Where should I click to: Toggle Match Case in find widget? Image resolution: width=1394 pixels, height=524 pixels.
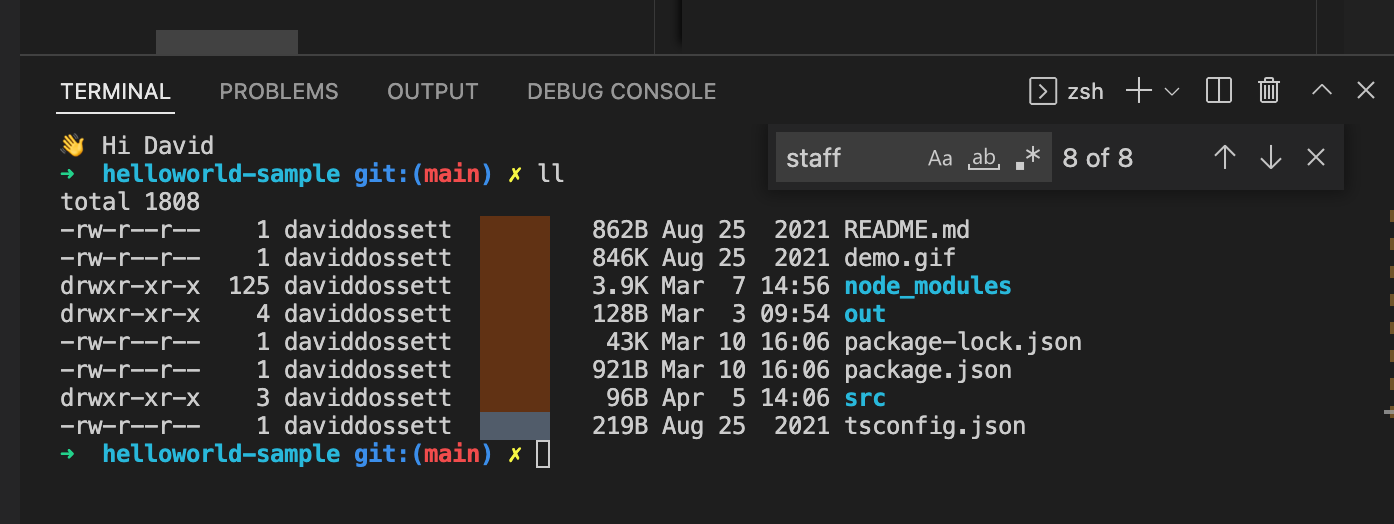point(940,158)
